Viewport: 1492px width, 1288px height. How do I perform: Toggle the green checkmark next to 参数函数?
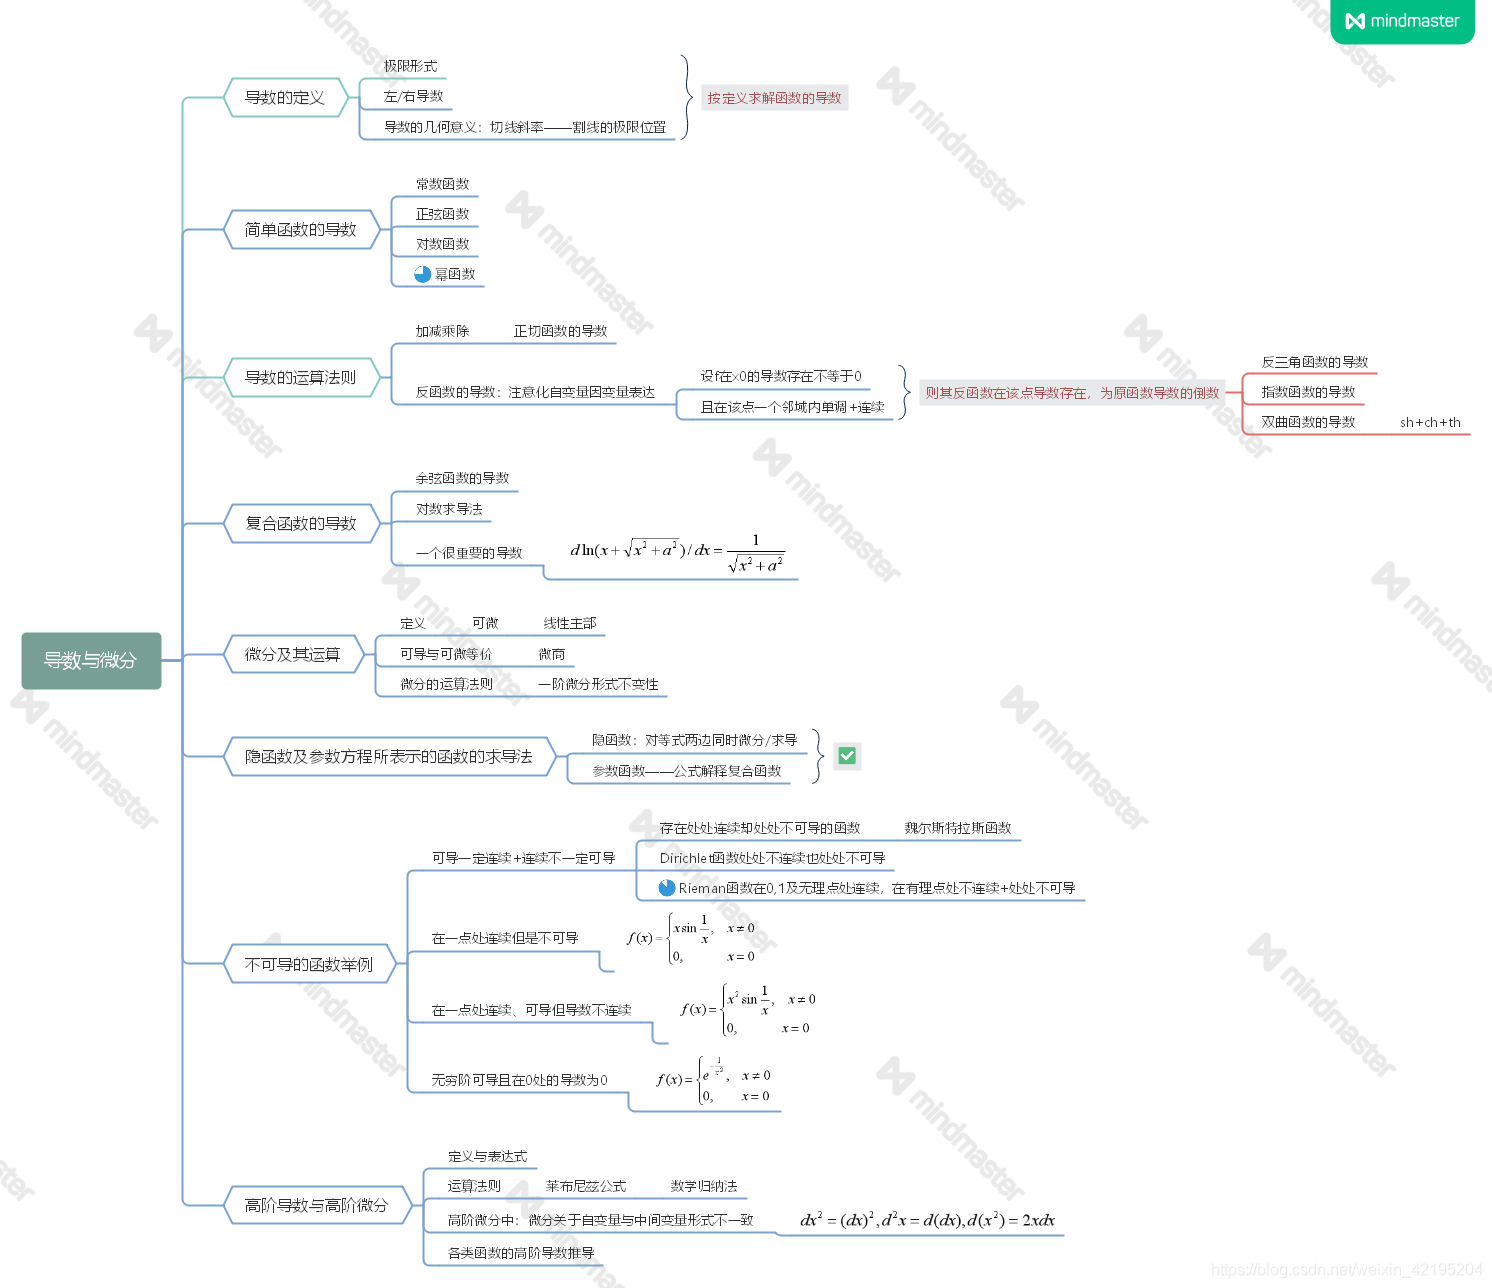click(x=847, y=756)
